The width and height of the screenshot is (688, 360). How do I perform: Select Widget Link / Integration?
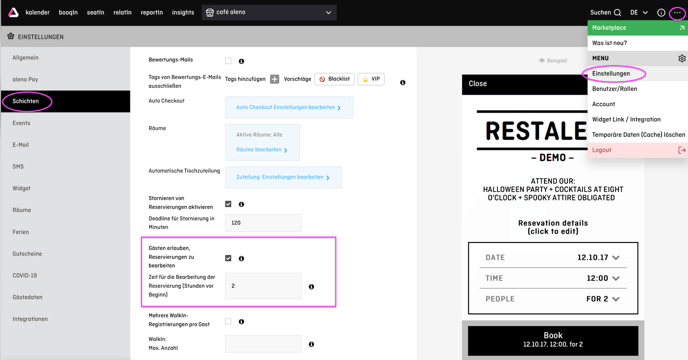click(x=638, y=119)
